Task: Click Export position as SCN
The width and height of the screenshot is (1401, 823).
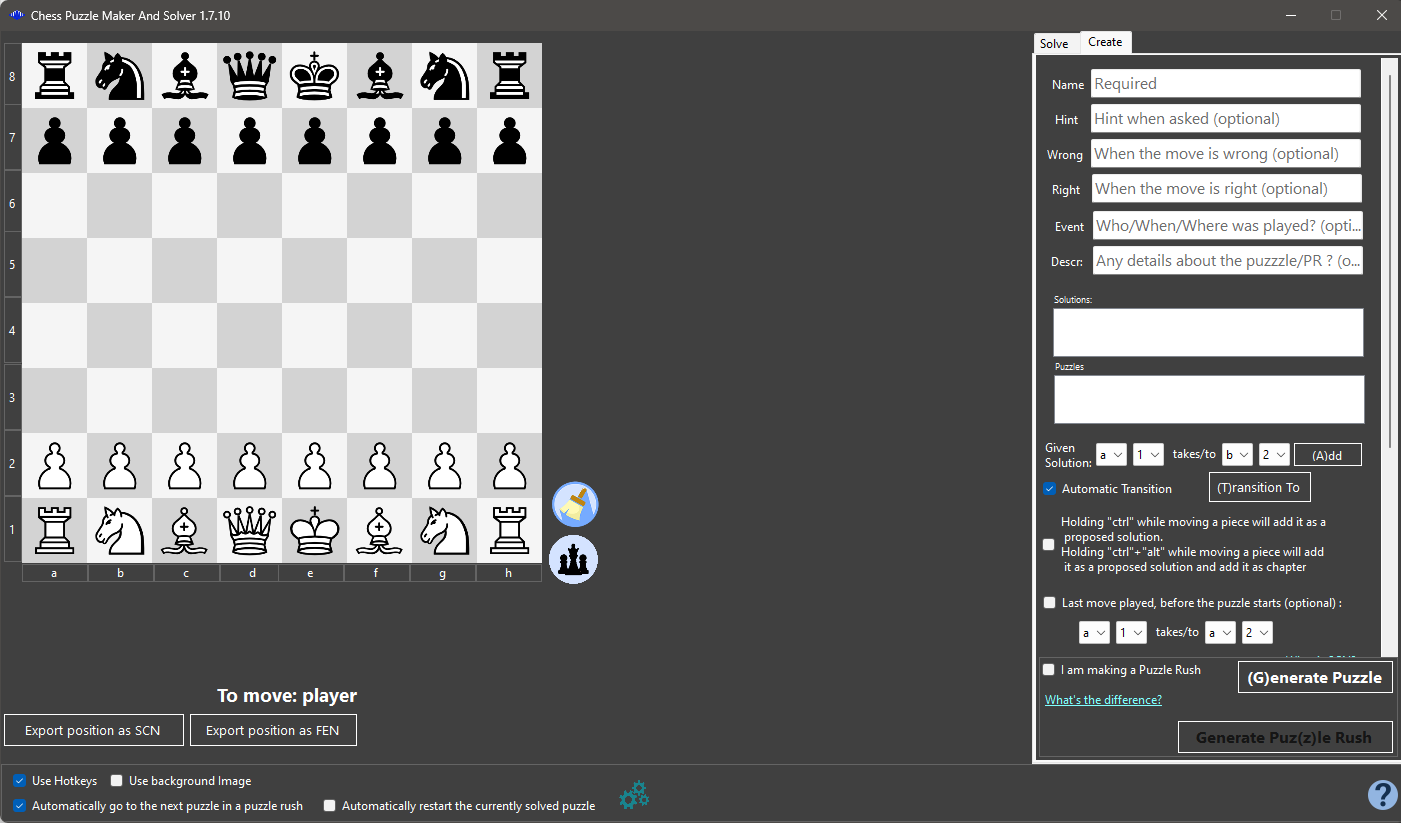Action: coord(94,730)
